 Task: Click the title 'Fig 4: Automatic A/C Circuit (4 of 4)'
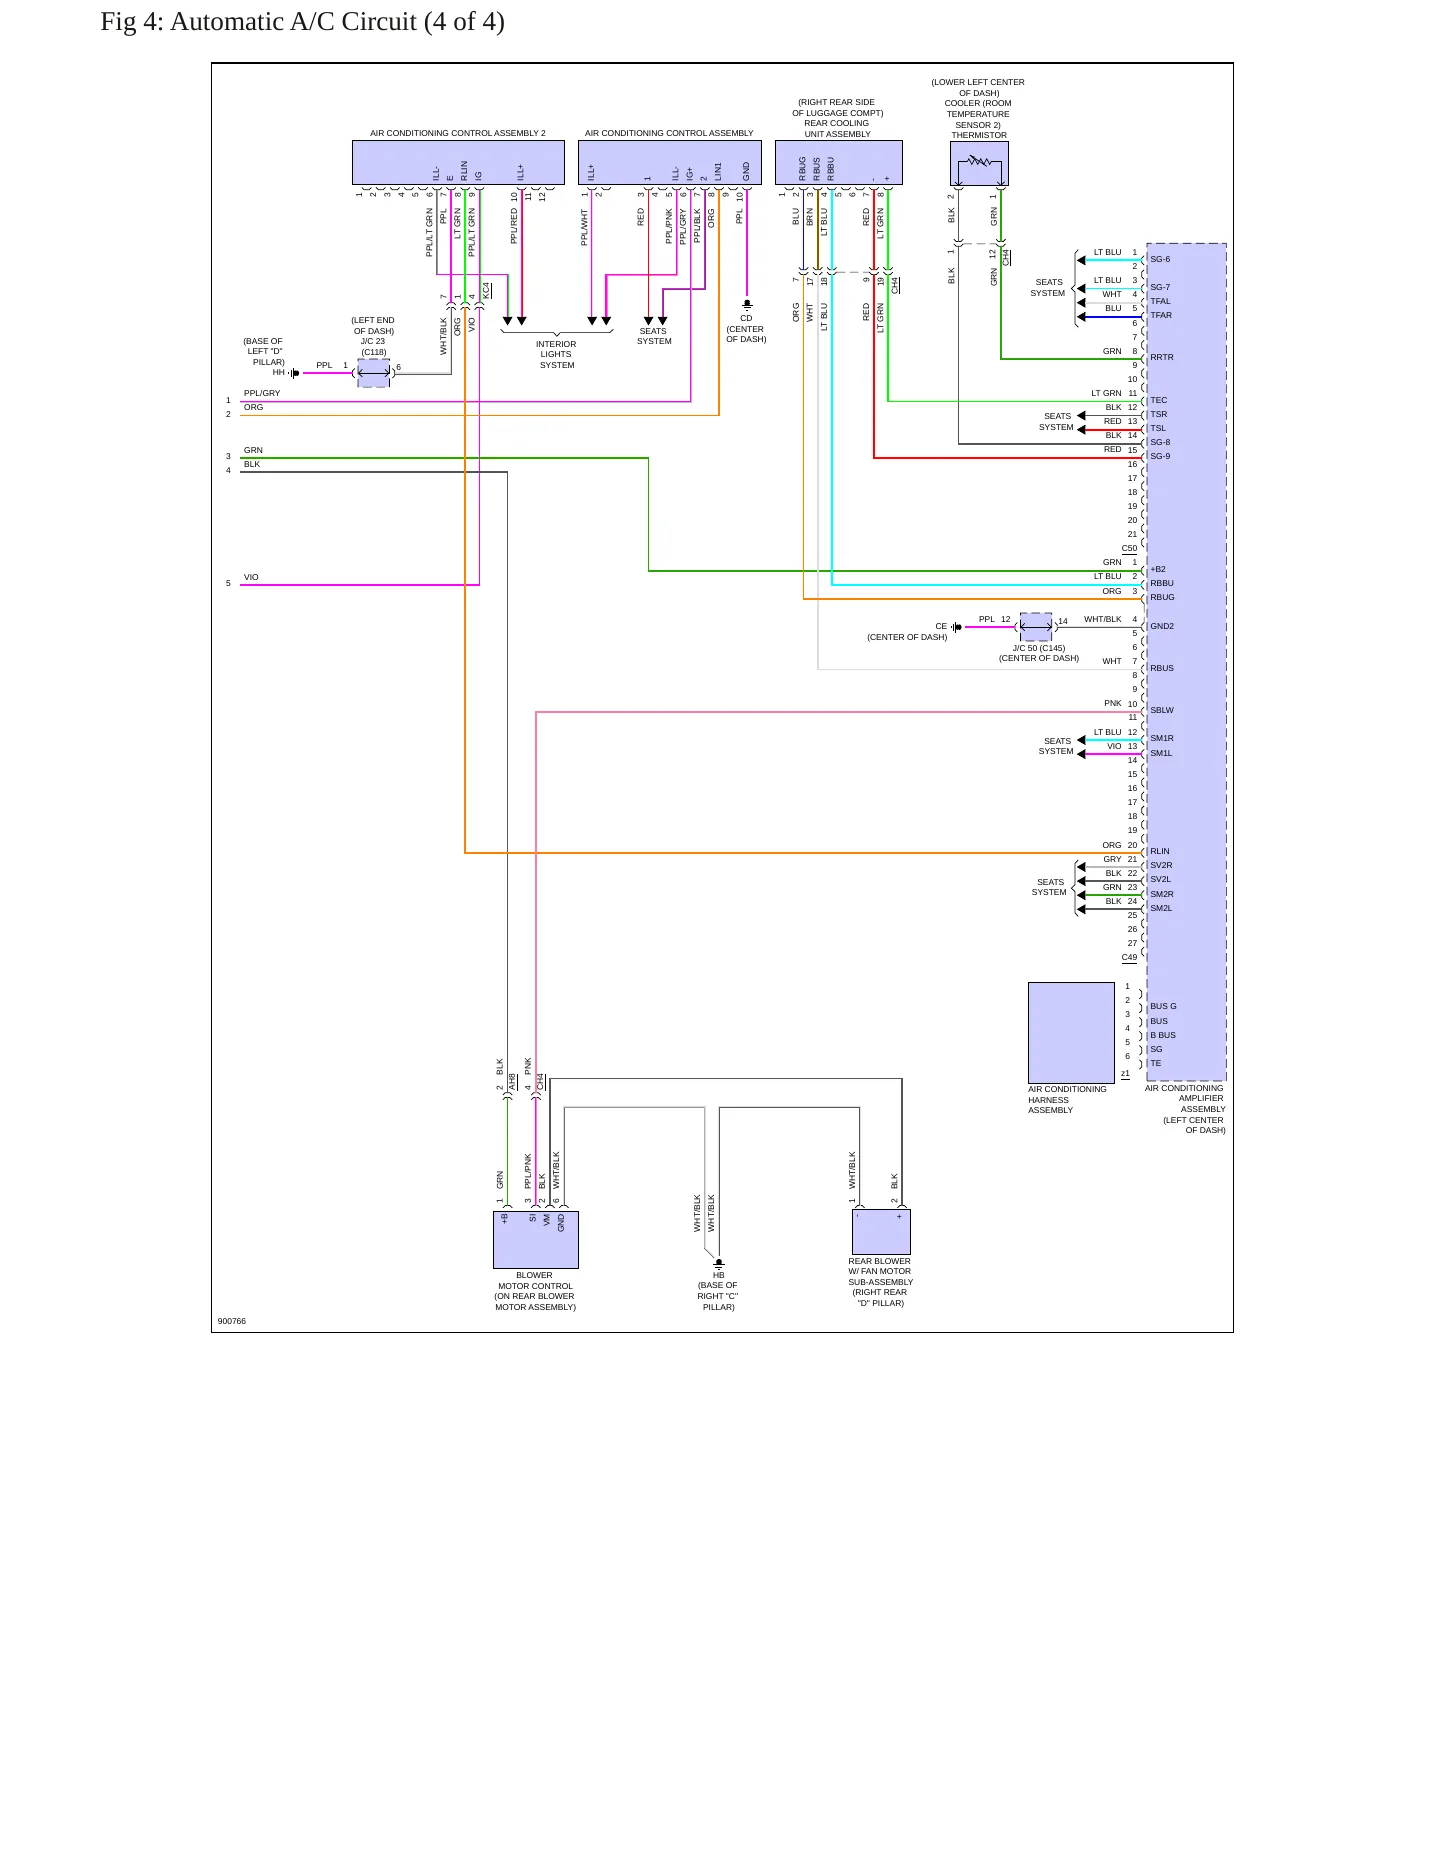point(302,22)
